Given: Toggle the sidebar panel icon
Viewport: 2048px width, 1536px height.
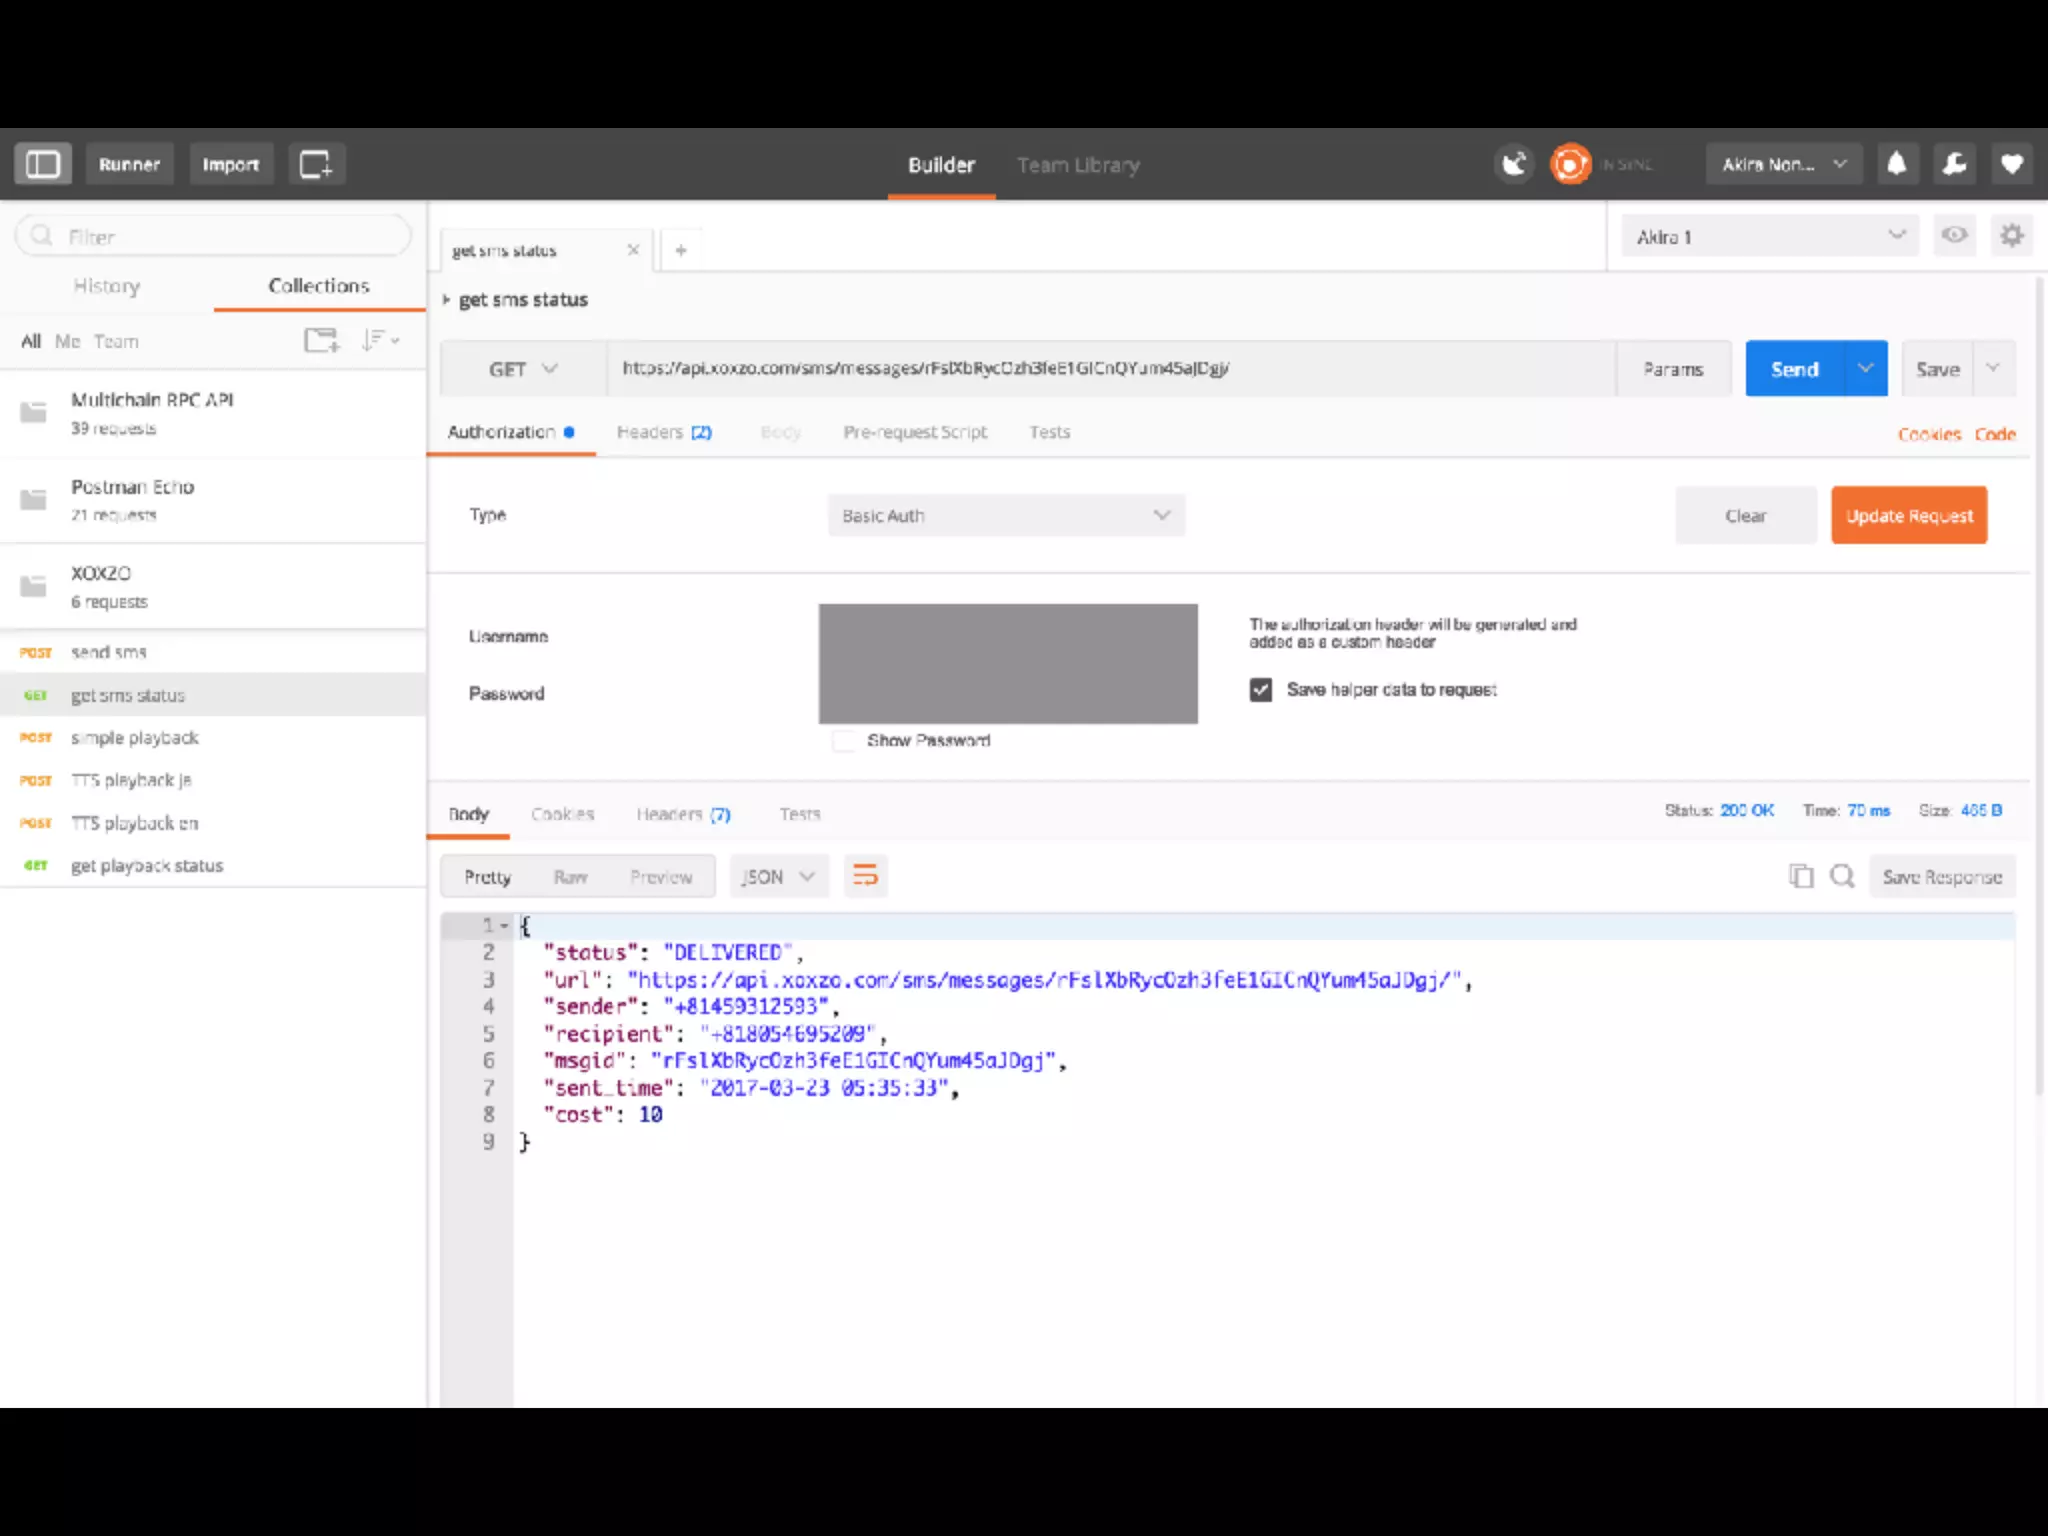Looking at the screenshot, I should coord(42,164).
